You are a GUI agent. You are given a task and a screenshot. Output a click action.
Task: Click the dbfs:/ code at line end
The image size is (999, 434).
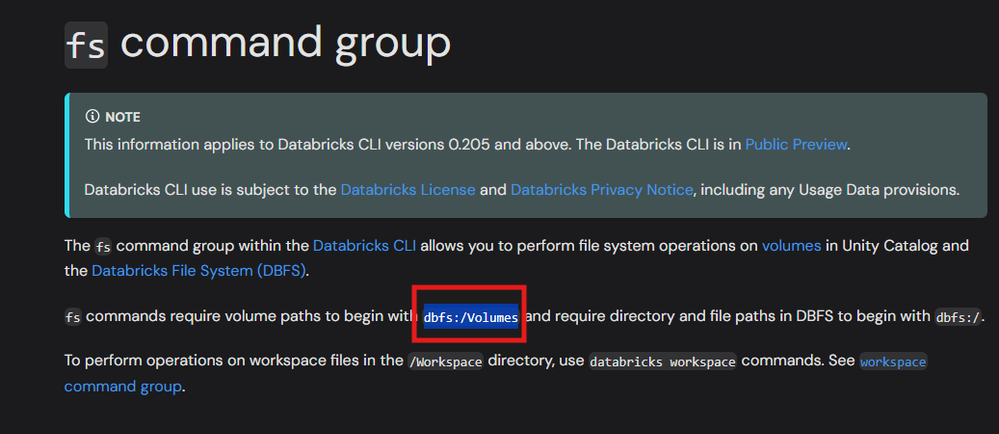click(958, 317)
